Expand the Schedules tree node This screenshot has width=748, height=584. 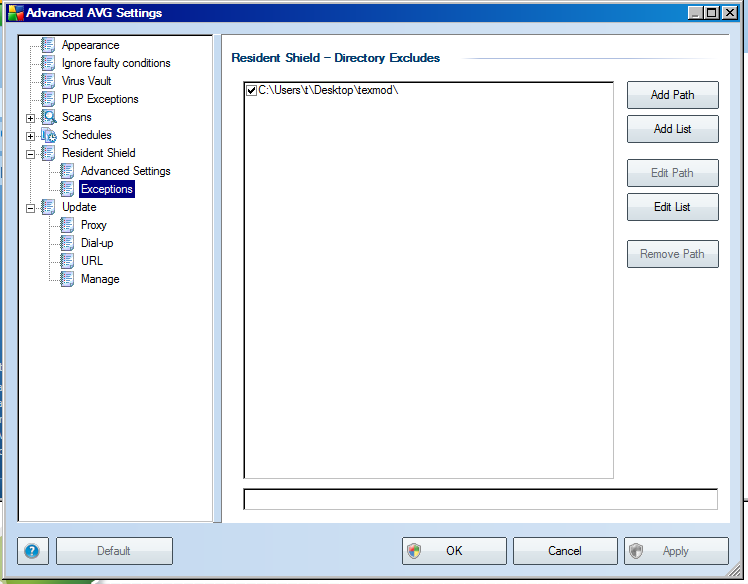(x=31, y=136)
